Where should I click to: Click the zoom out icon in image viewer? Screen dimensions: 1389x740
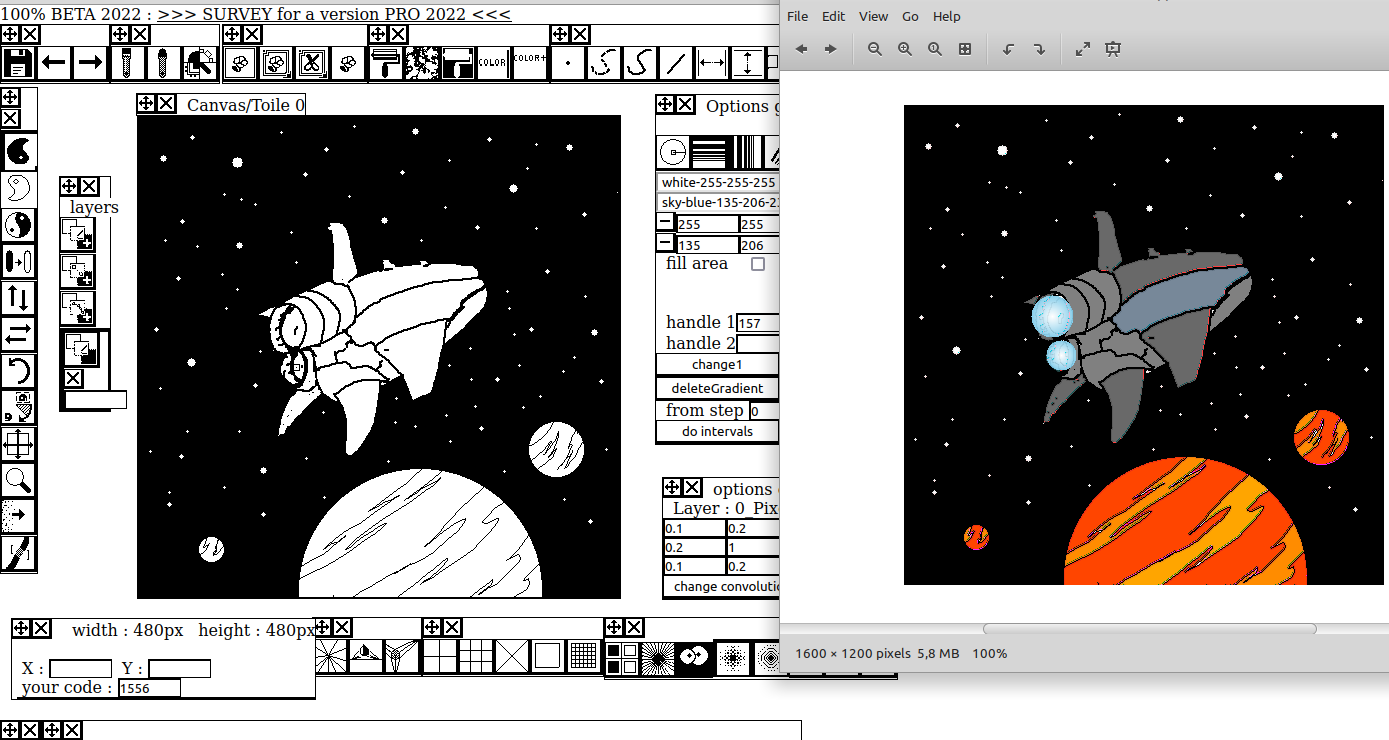point(875,49)
